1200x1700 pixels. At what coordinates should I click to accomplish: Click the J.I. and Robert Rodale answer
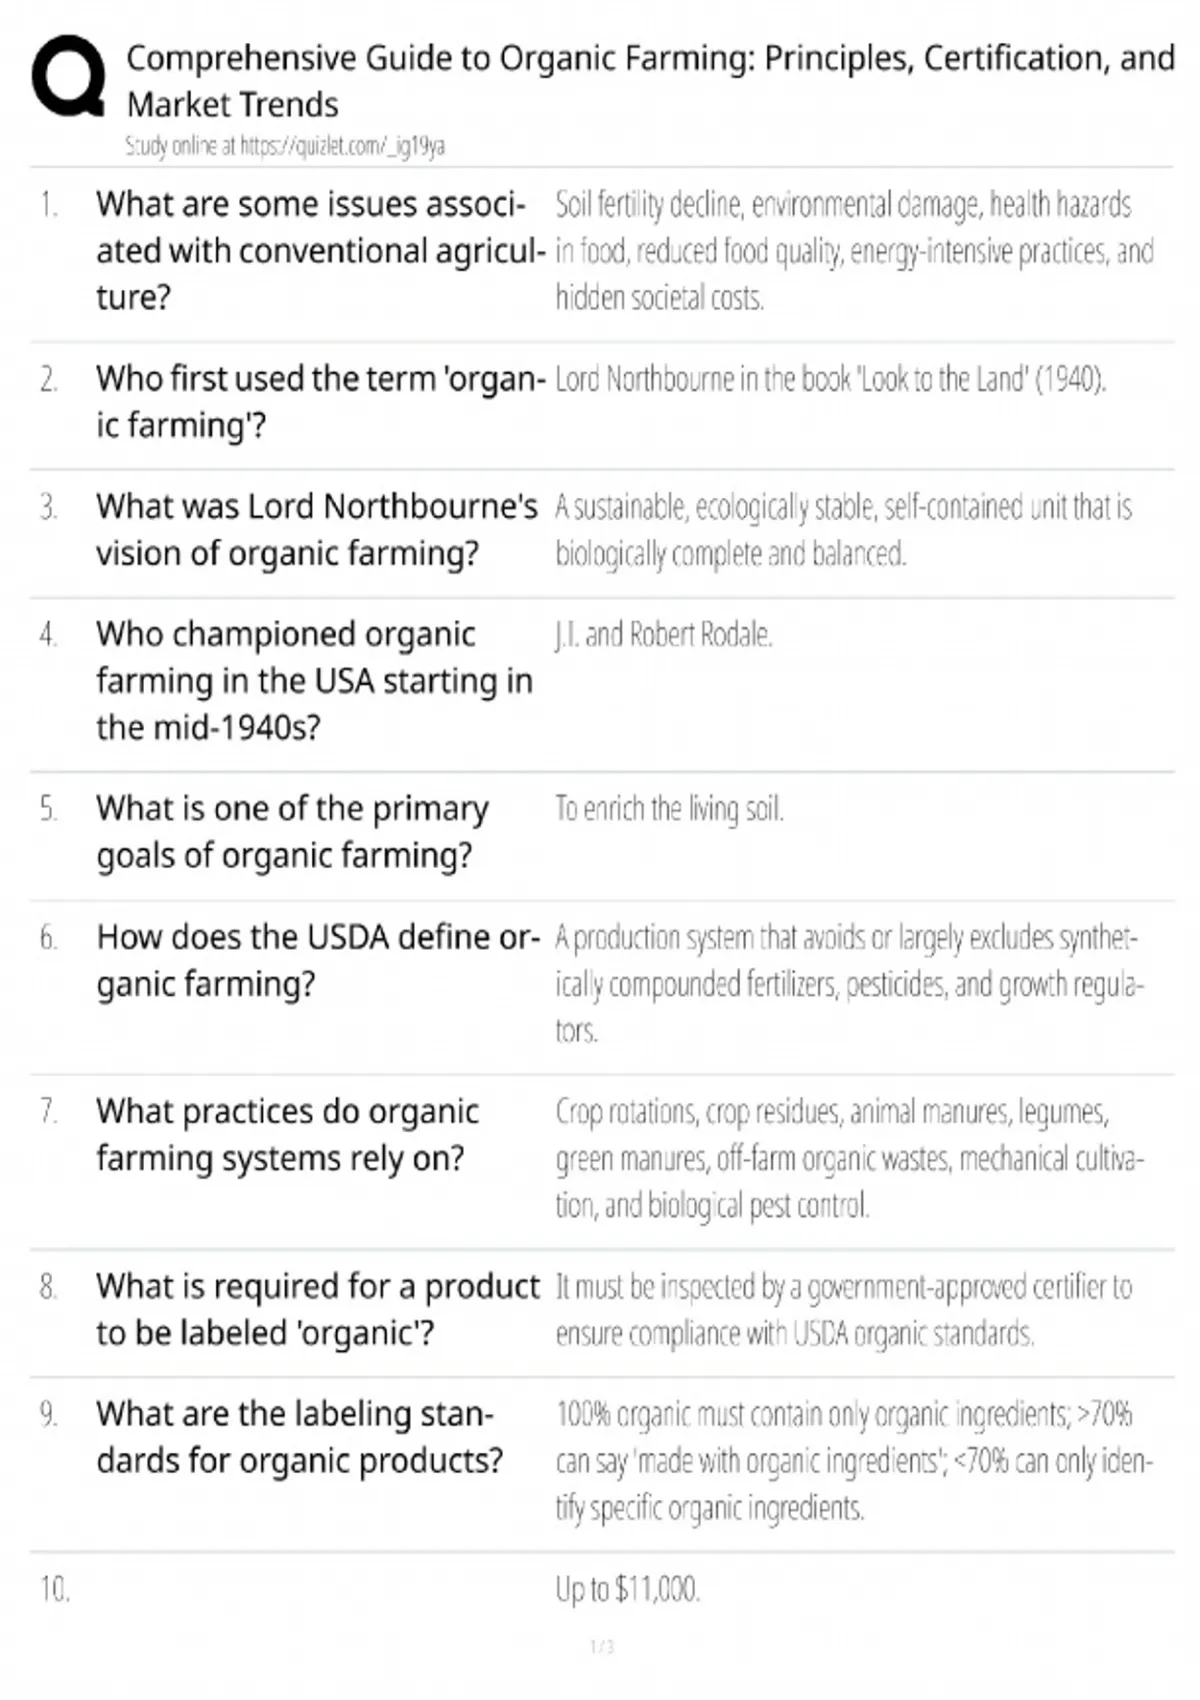click(664, 634)
